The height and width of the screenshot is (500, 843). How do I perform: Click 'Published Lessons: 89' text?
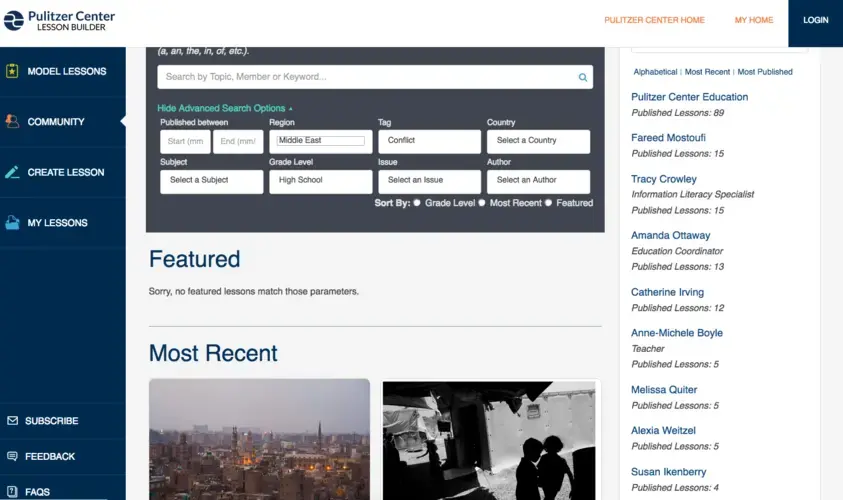point(677,113)
